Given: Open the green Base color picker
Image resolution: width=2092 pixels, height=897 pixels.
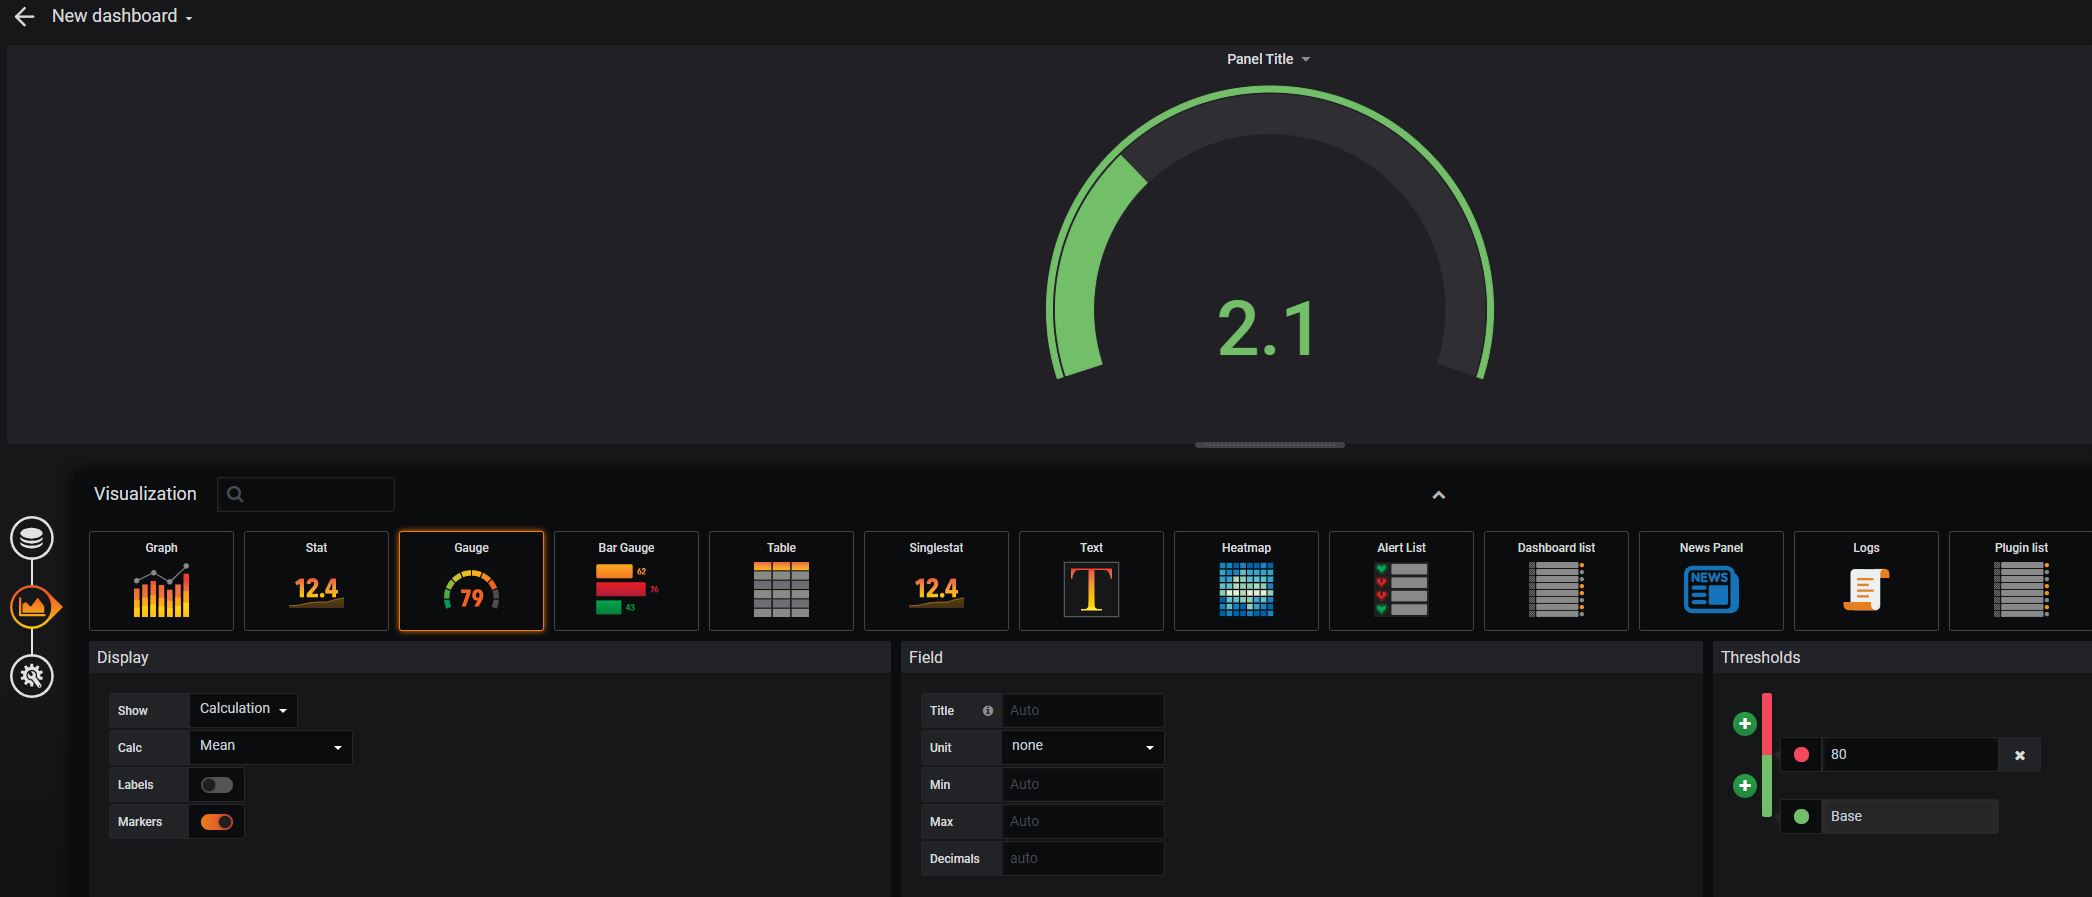Looking at the screenshot, I should pyautogui.click(x=1801, y=817).
